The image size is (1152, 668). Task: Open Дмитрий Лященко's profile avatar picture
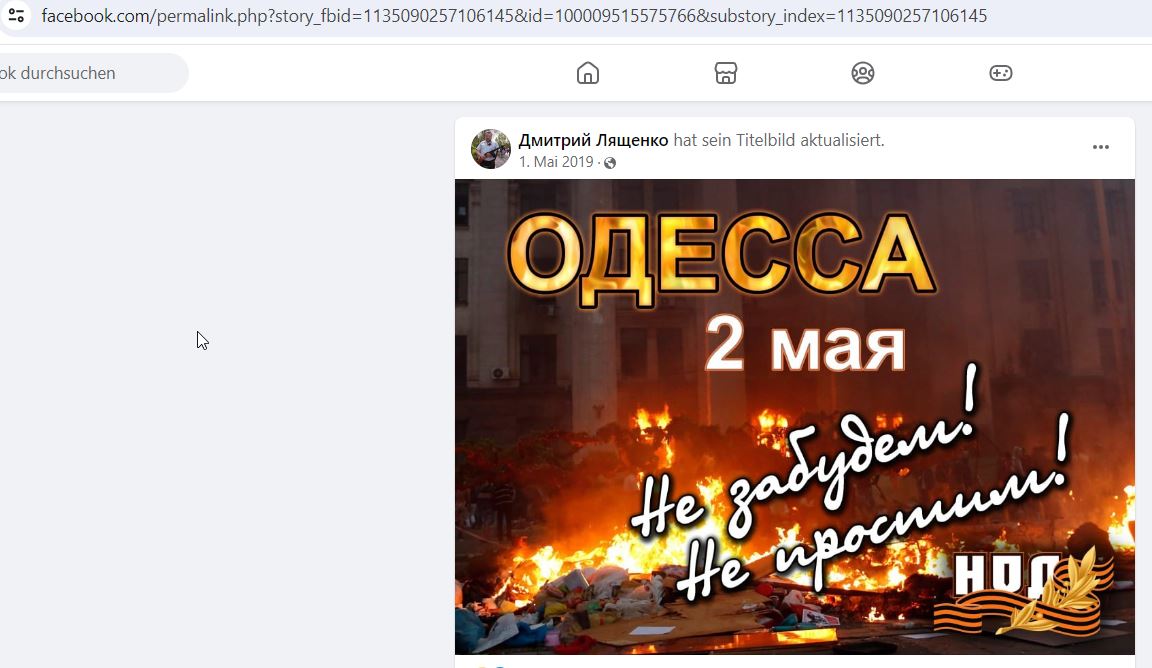pos(491,149)
